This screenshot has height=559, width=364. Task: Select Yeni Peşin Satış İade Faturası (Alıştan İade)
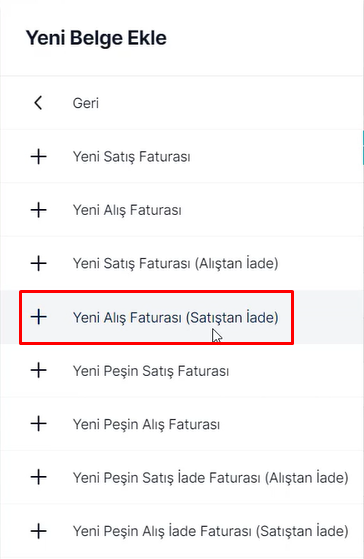coord(210,478)
